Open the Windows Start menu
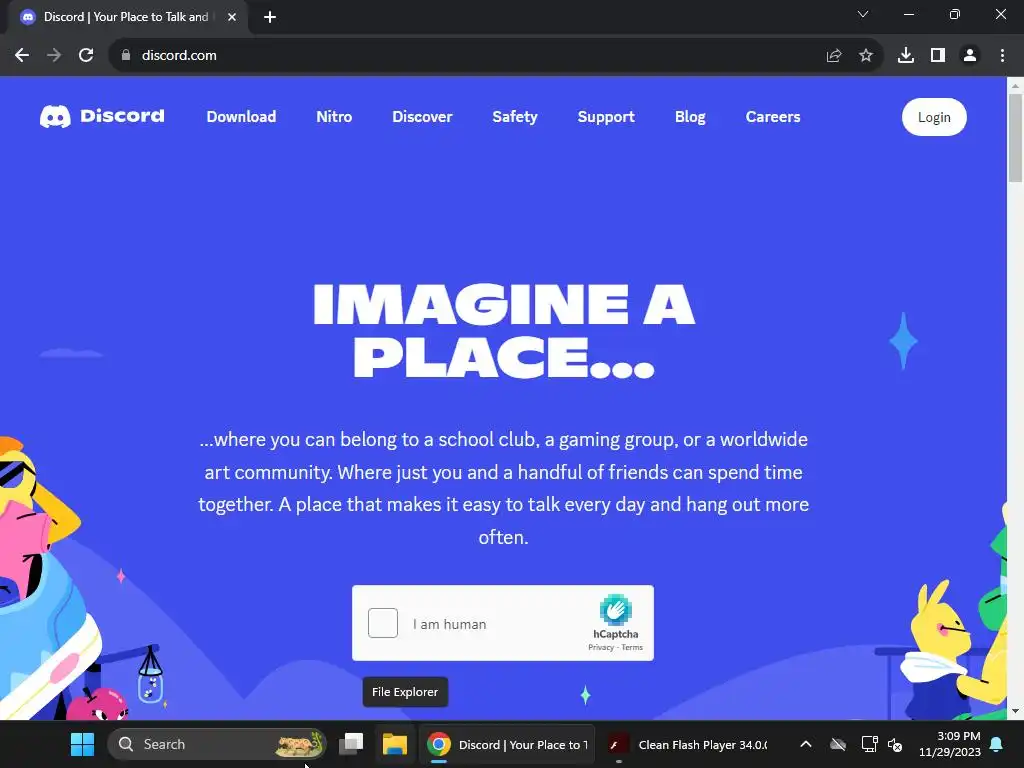 [82, 744]
